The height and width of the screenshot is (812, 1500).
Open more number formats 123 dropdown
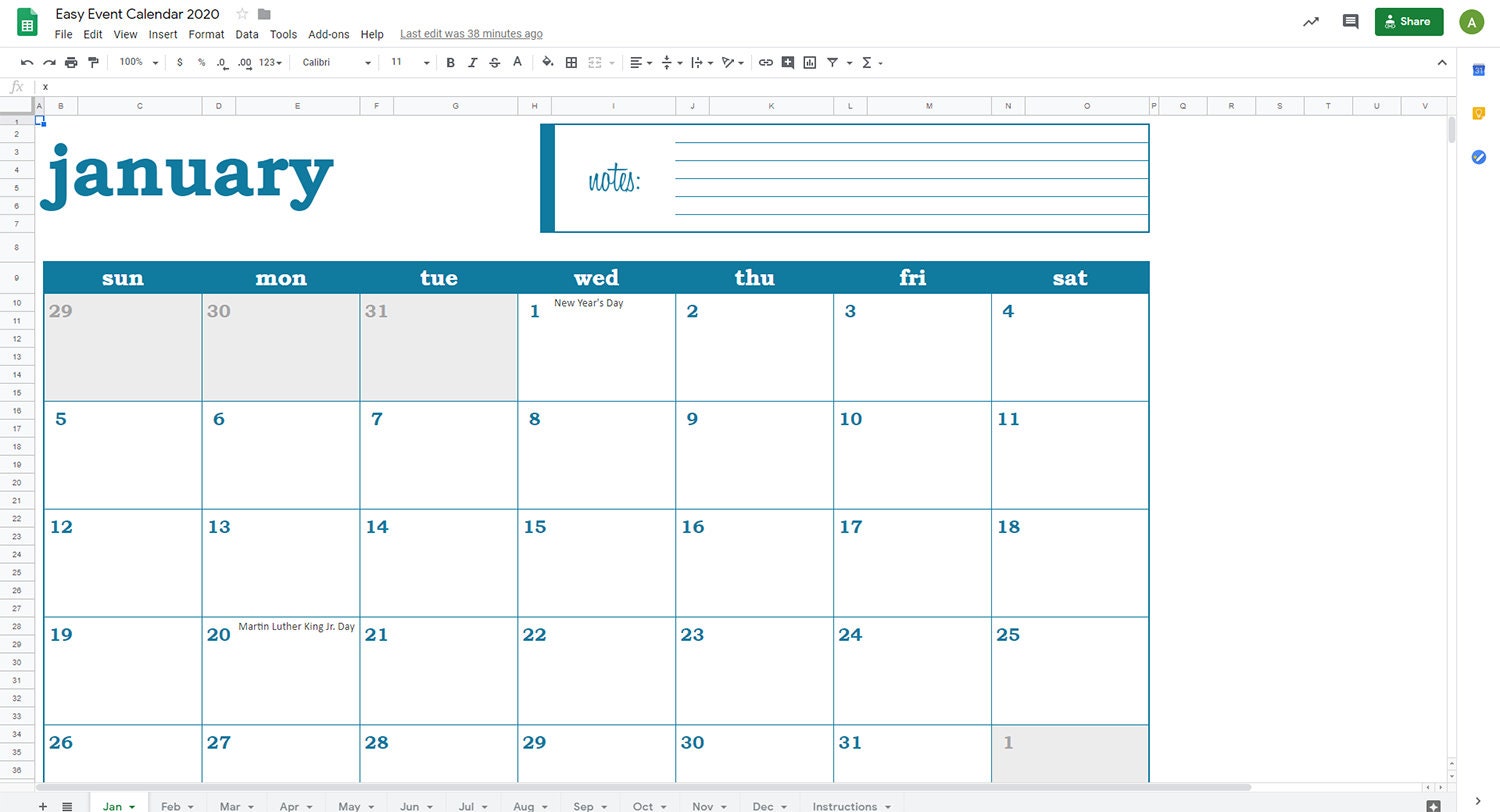click(270, 62)
